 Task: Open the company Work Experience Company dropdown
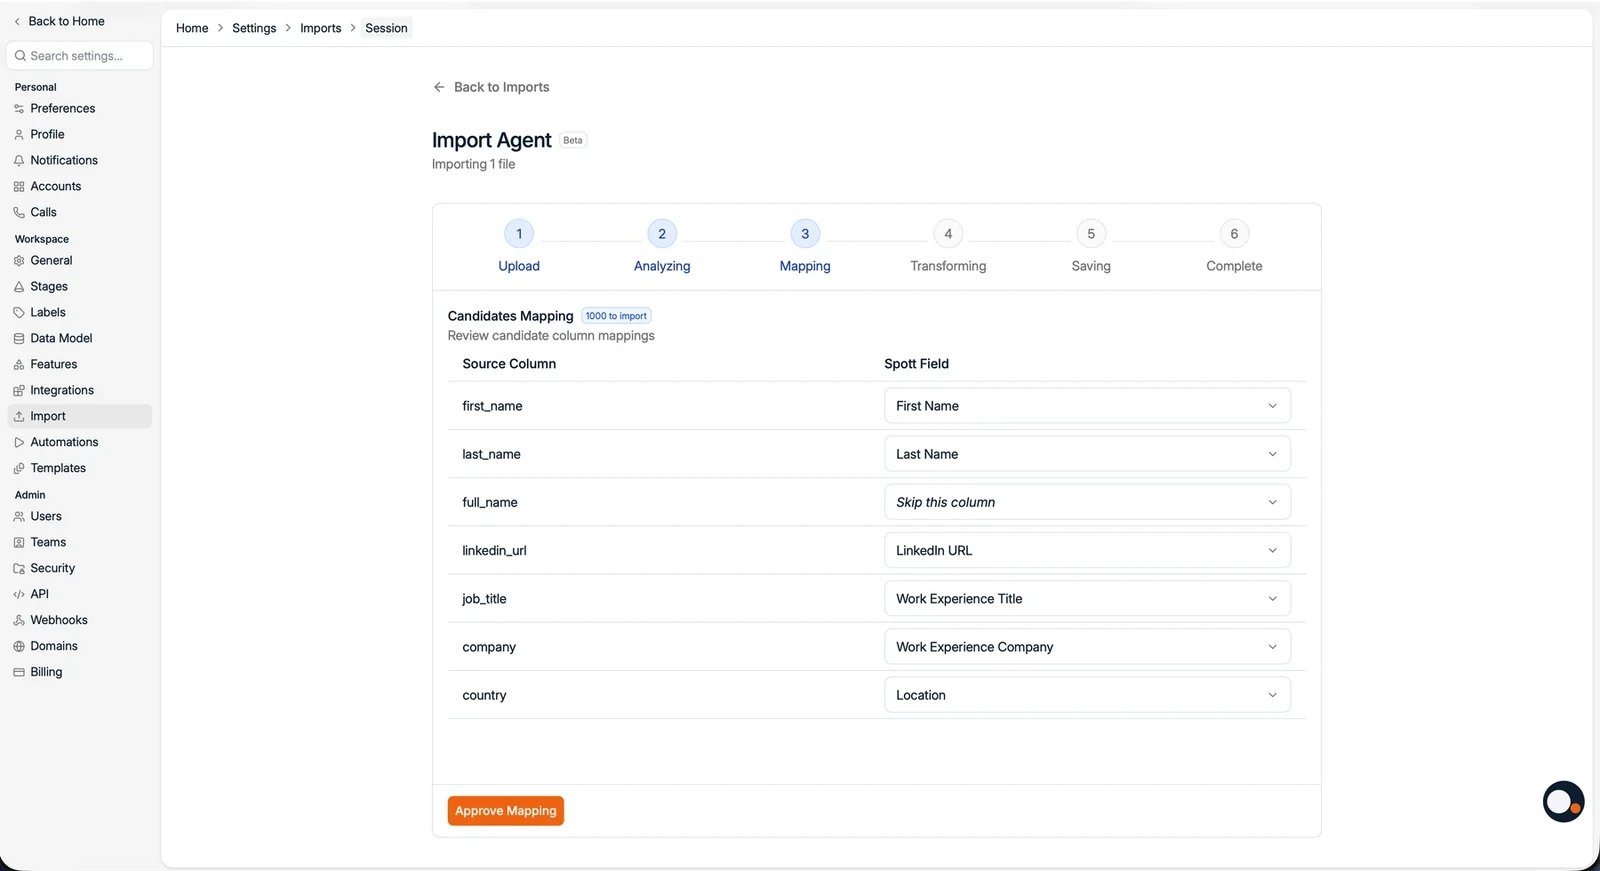(1087, 647)
